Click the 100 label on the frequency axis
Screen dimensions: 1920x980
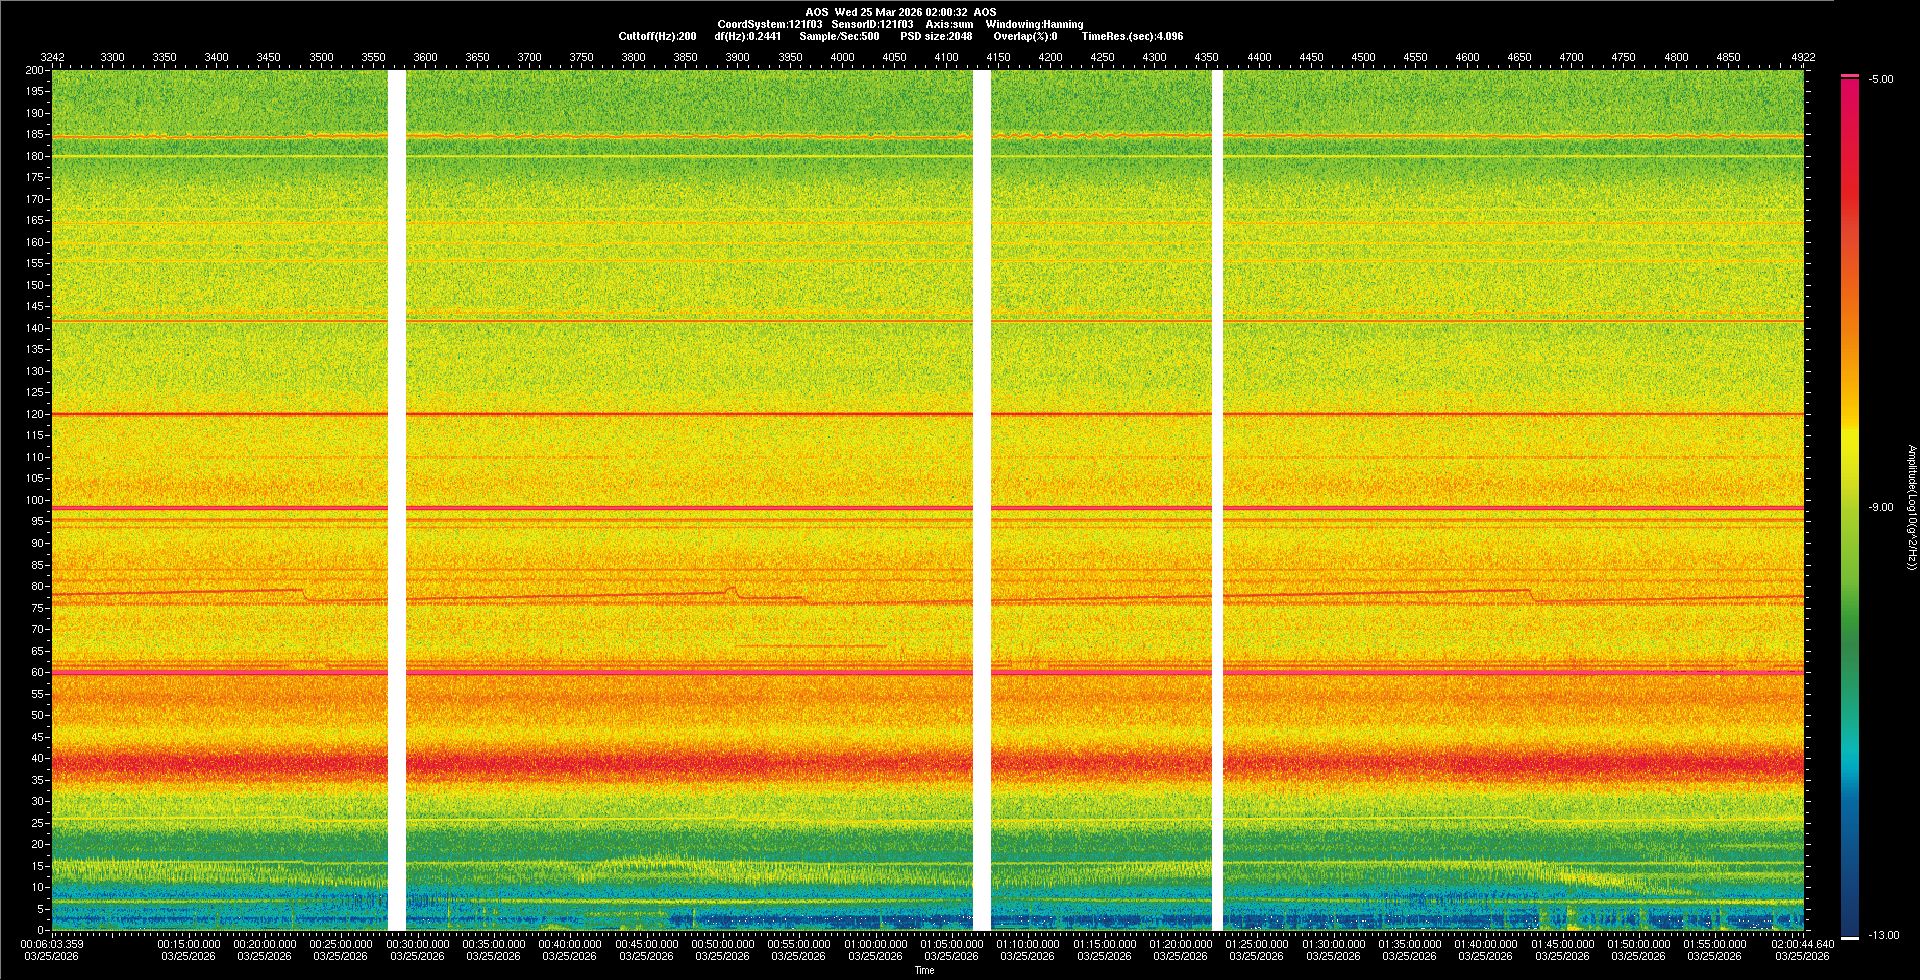tap(34, 500)
